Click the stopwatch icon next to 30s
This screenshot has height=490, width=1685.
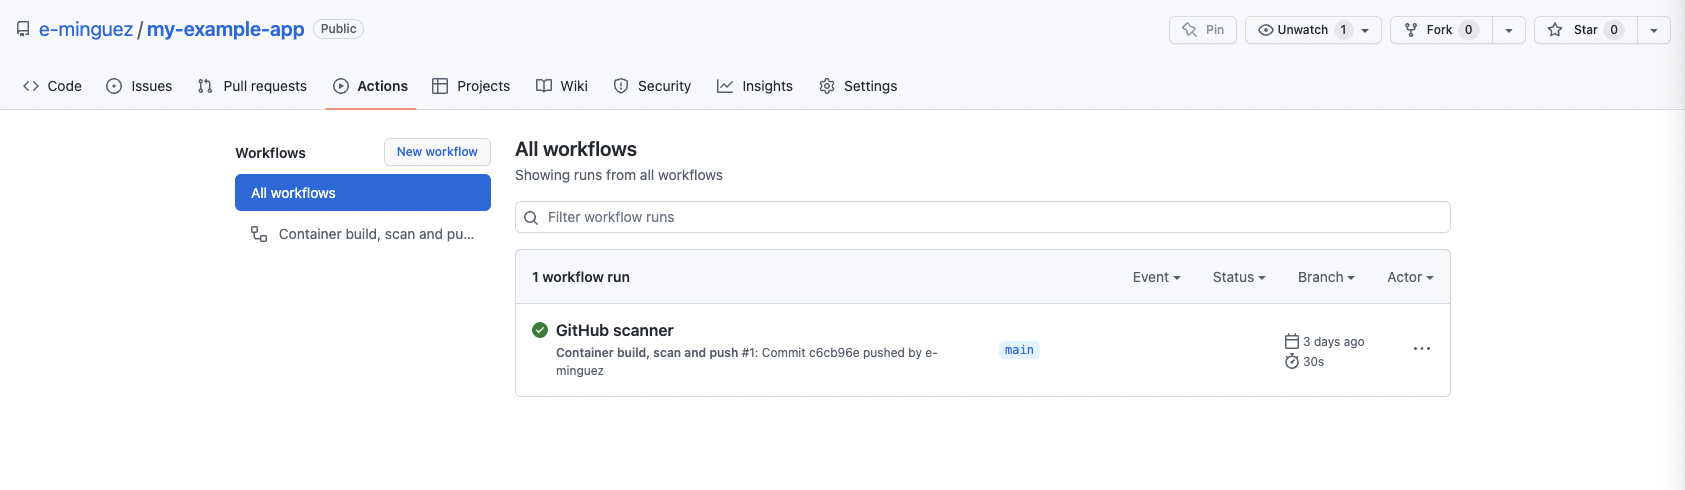point(1292,361)
